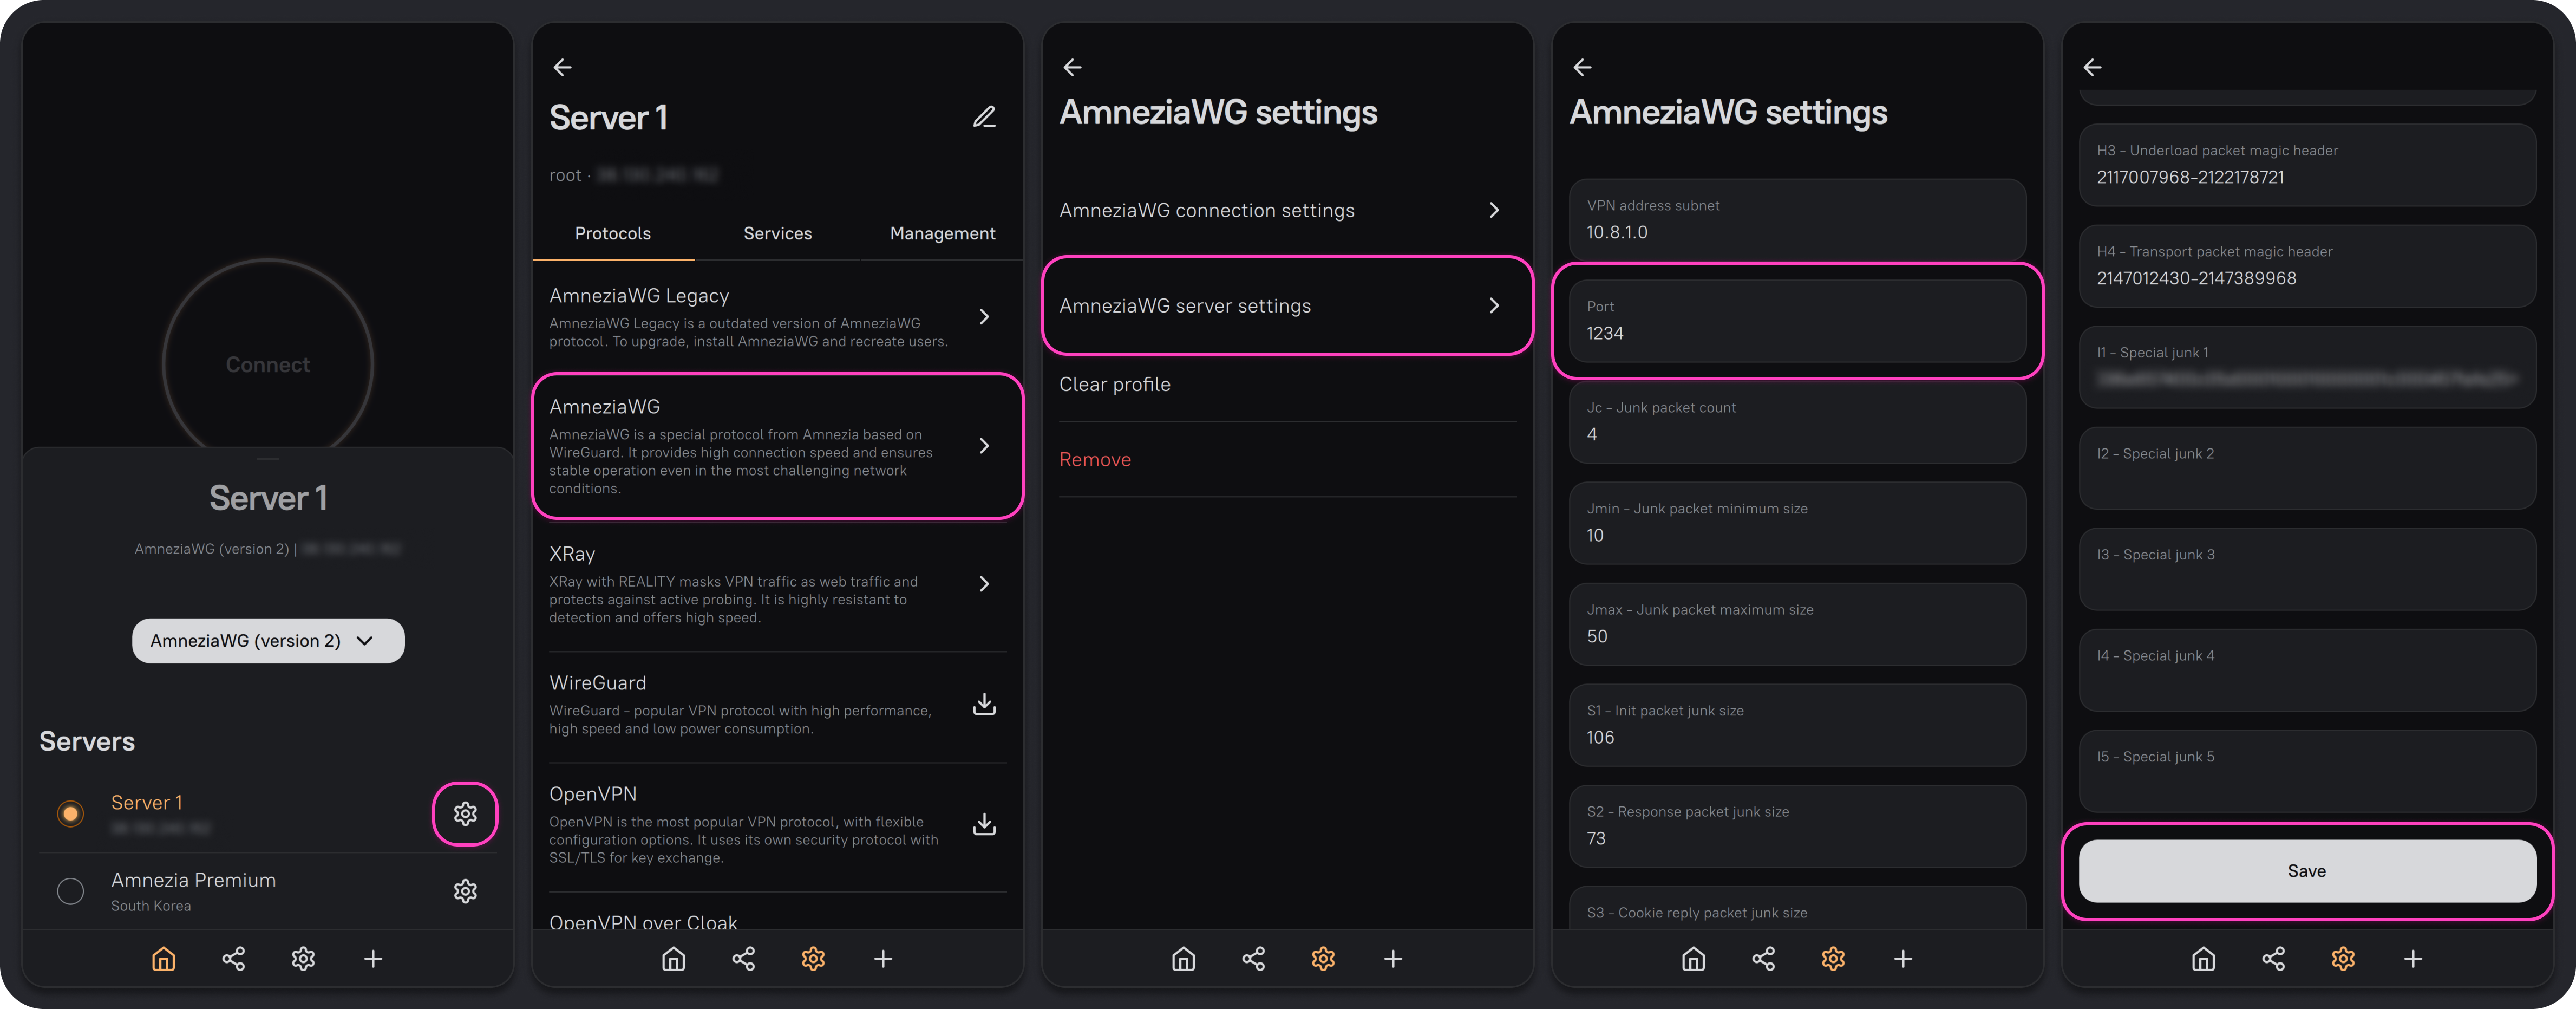The height and width of the screenshot is (1009, 2576).
Task: Tap the home icon in first panel's bottom bar
Action: 164,959
